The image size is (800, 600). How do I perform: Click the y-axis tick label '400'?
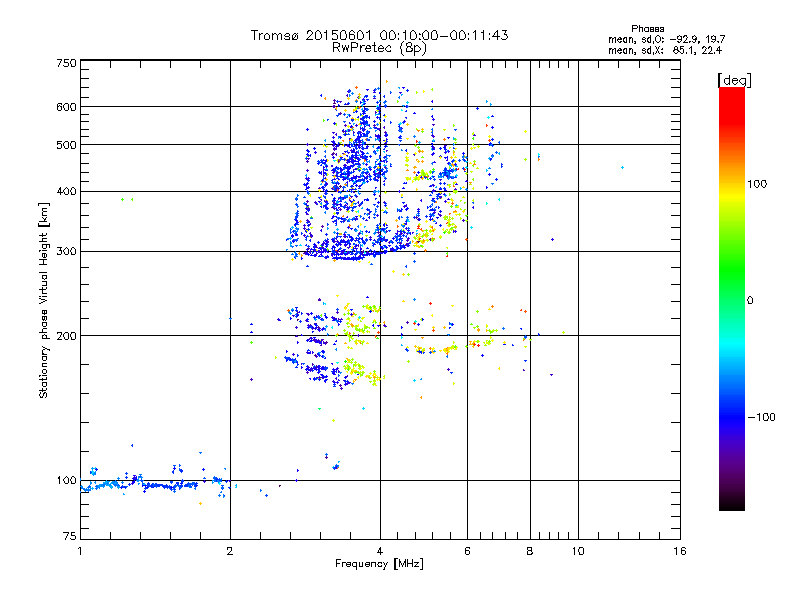pyautogui.click(x=66, y=191)
